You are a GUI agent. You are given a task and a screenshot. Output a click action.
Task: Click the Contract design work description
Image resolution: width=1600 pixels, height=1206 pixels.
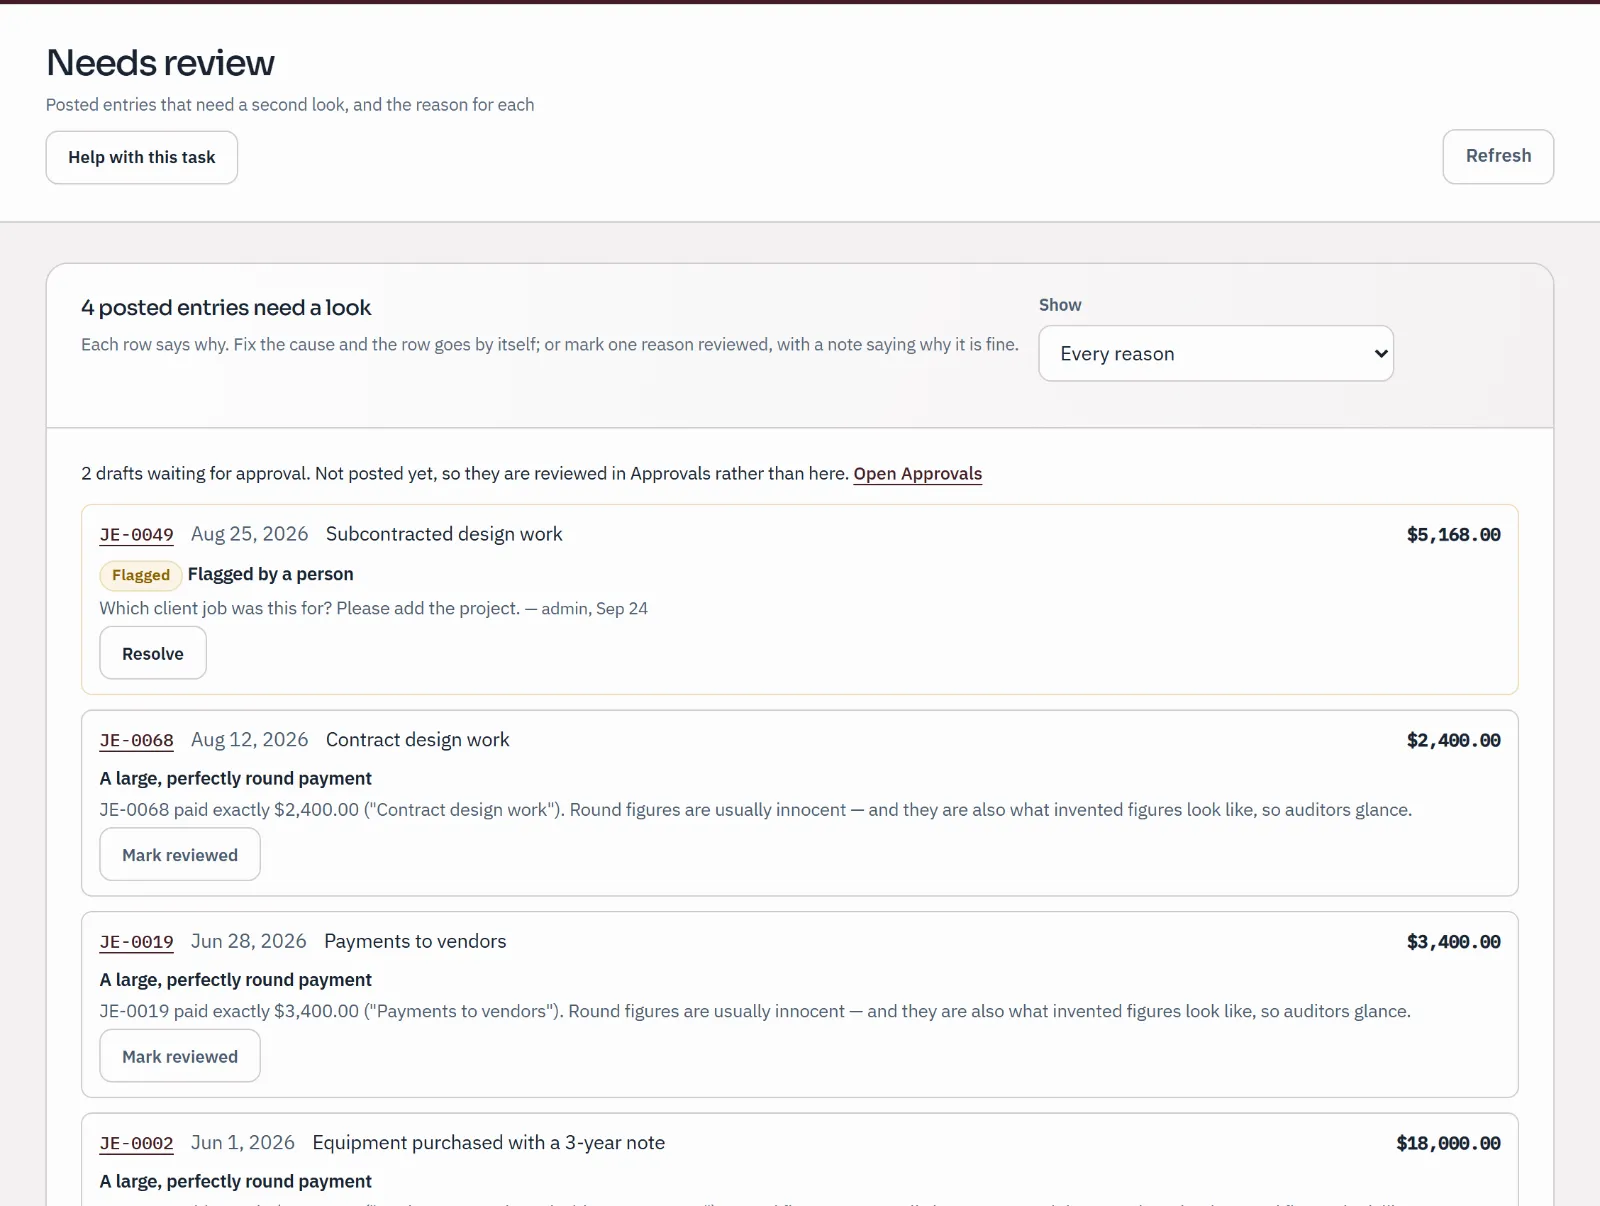coord(417,740)
